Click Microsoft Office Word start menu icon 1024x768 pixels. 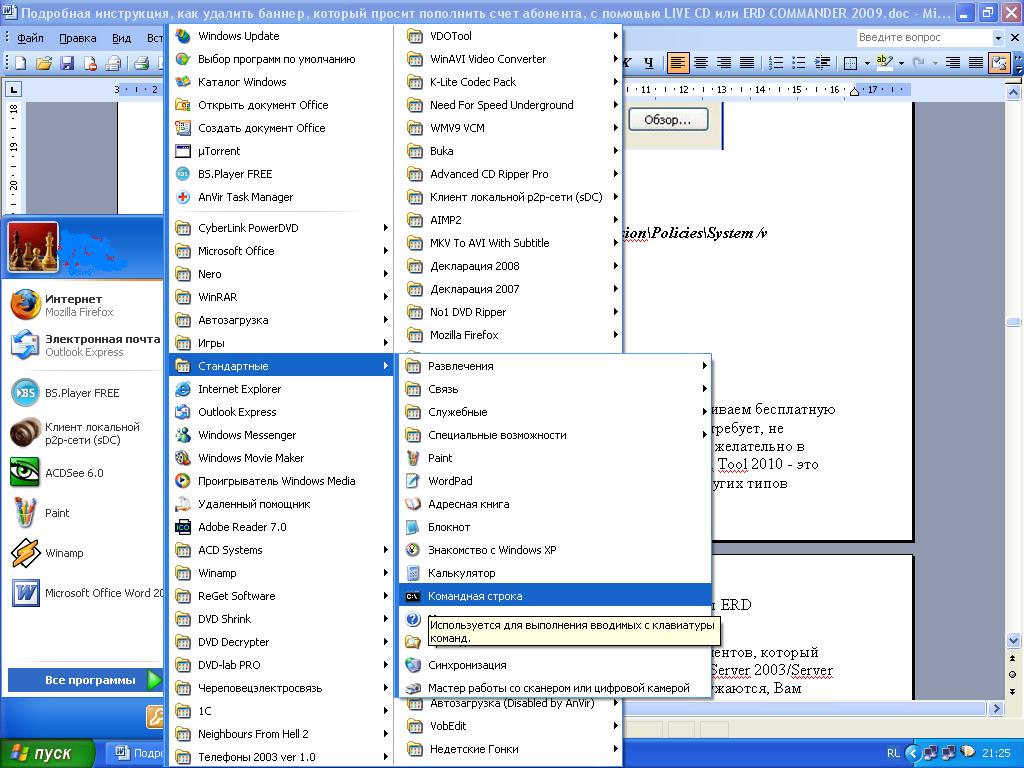click(25, 593)
